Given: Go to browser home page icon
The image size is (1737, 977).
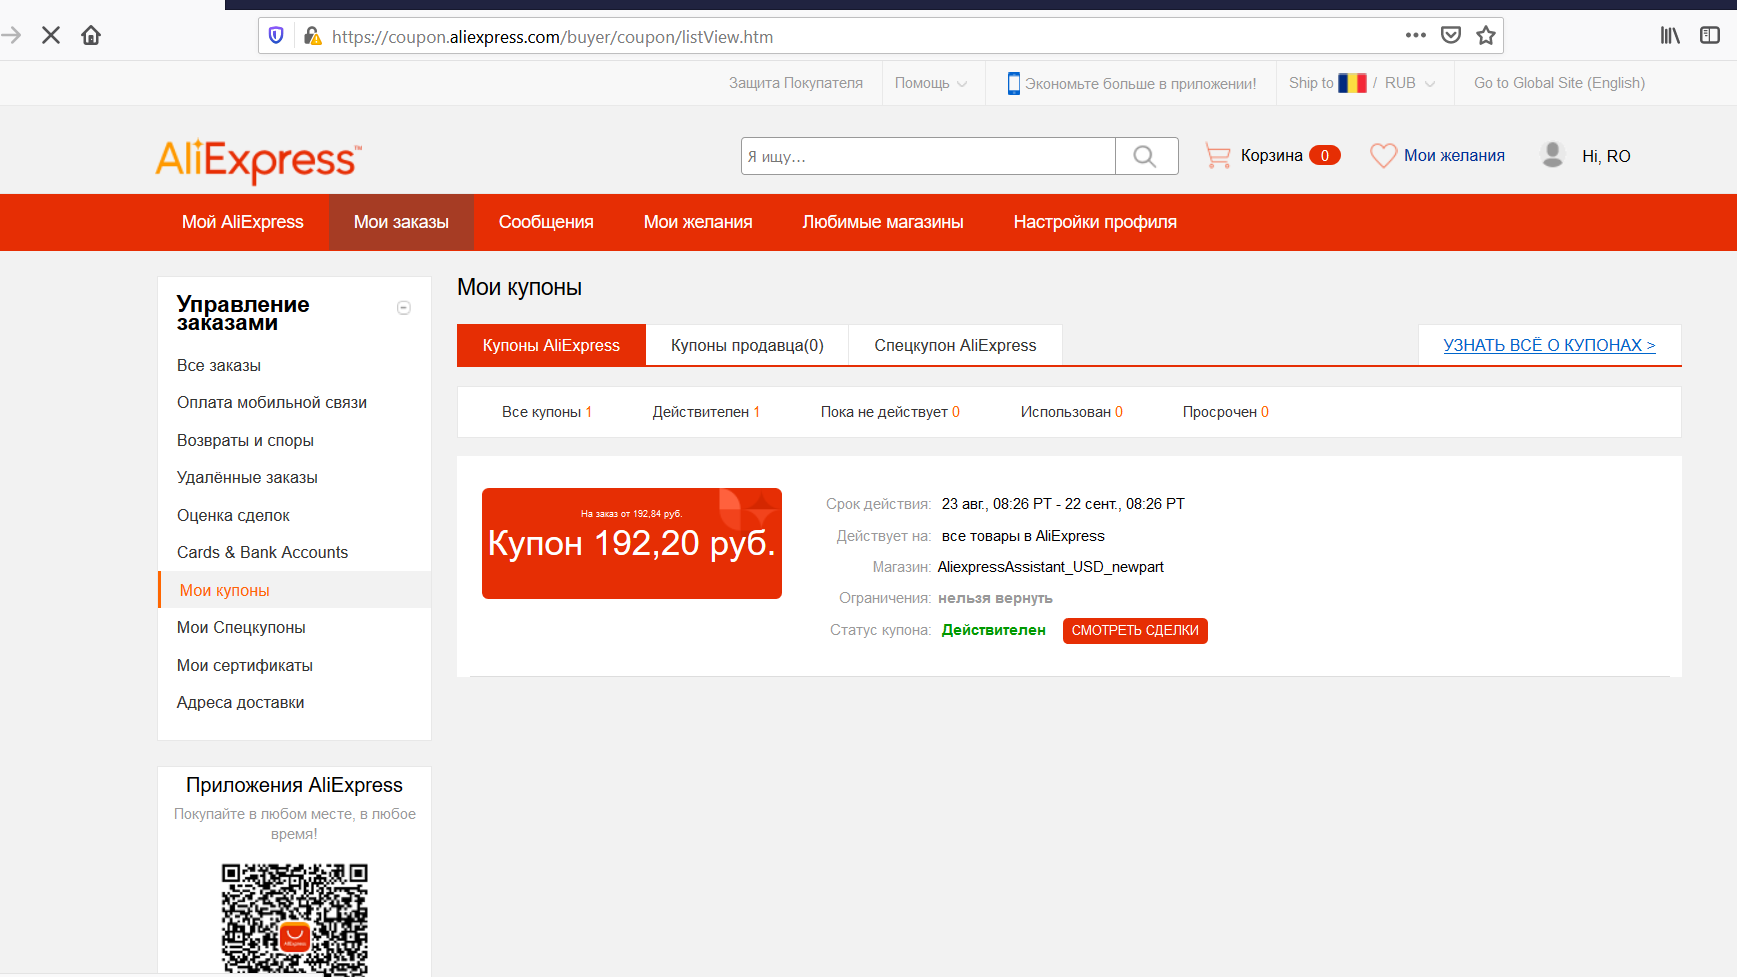Looking at the screenshot, I should pyautogui.click(x=91, y=36).
